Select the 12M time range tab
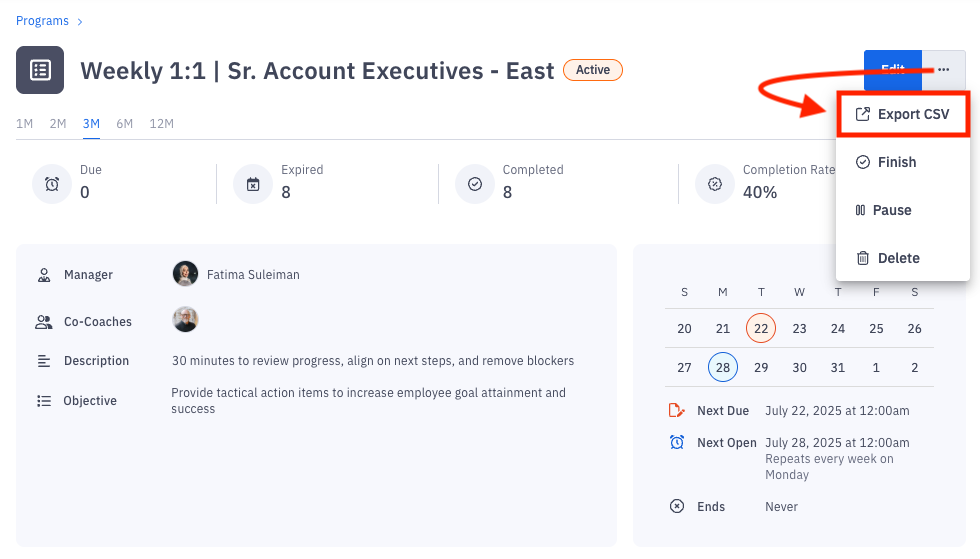Screen dimensions: 980x559 click(x=161, y=124)
